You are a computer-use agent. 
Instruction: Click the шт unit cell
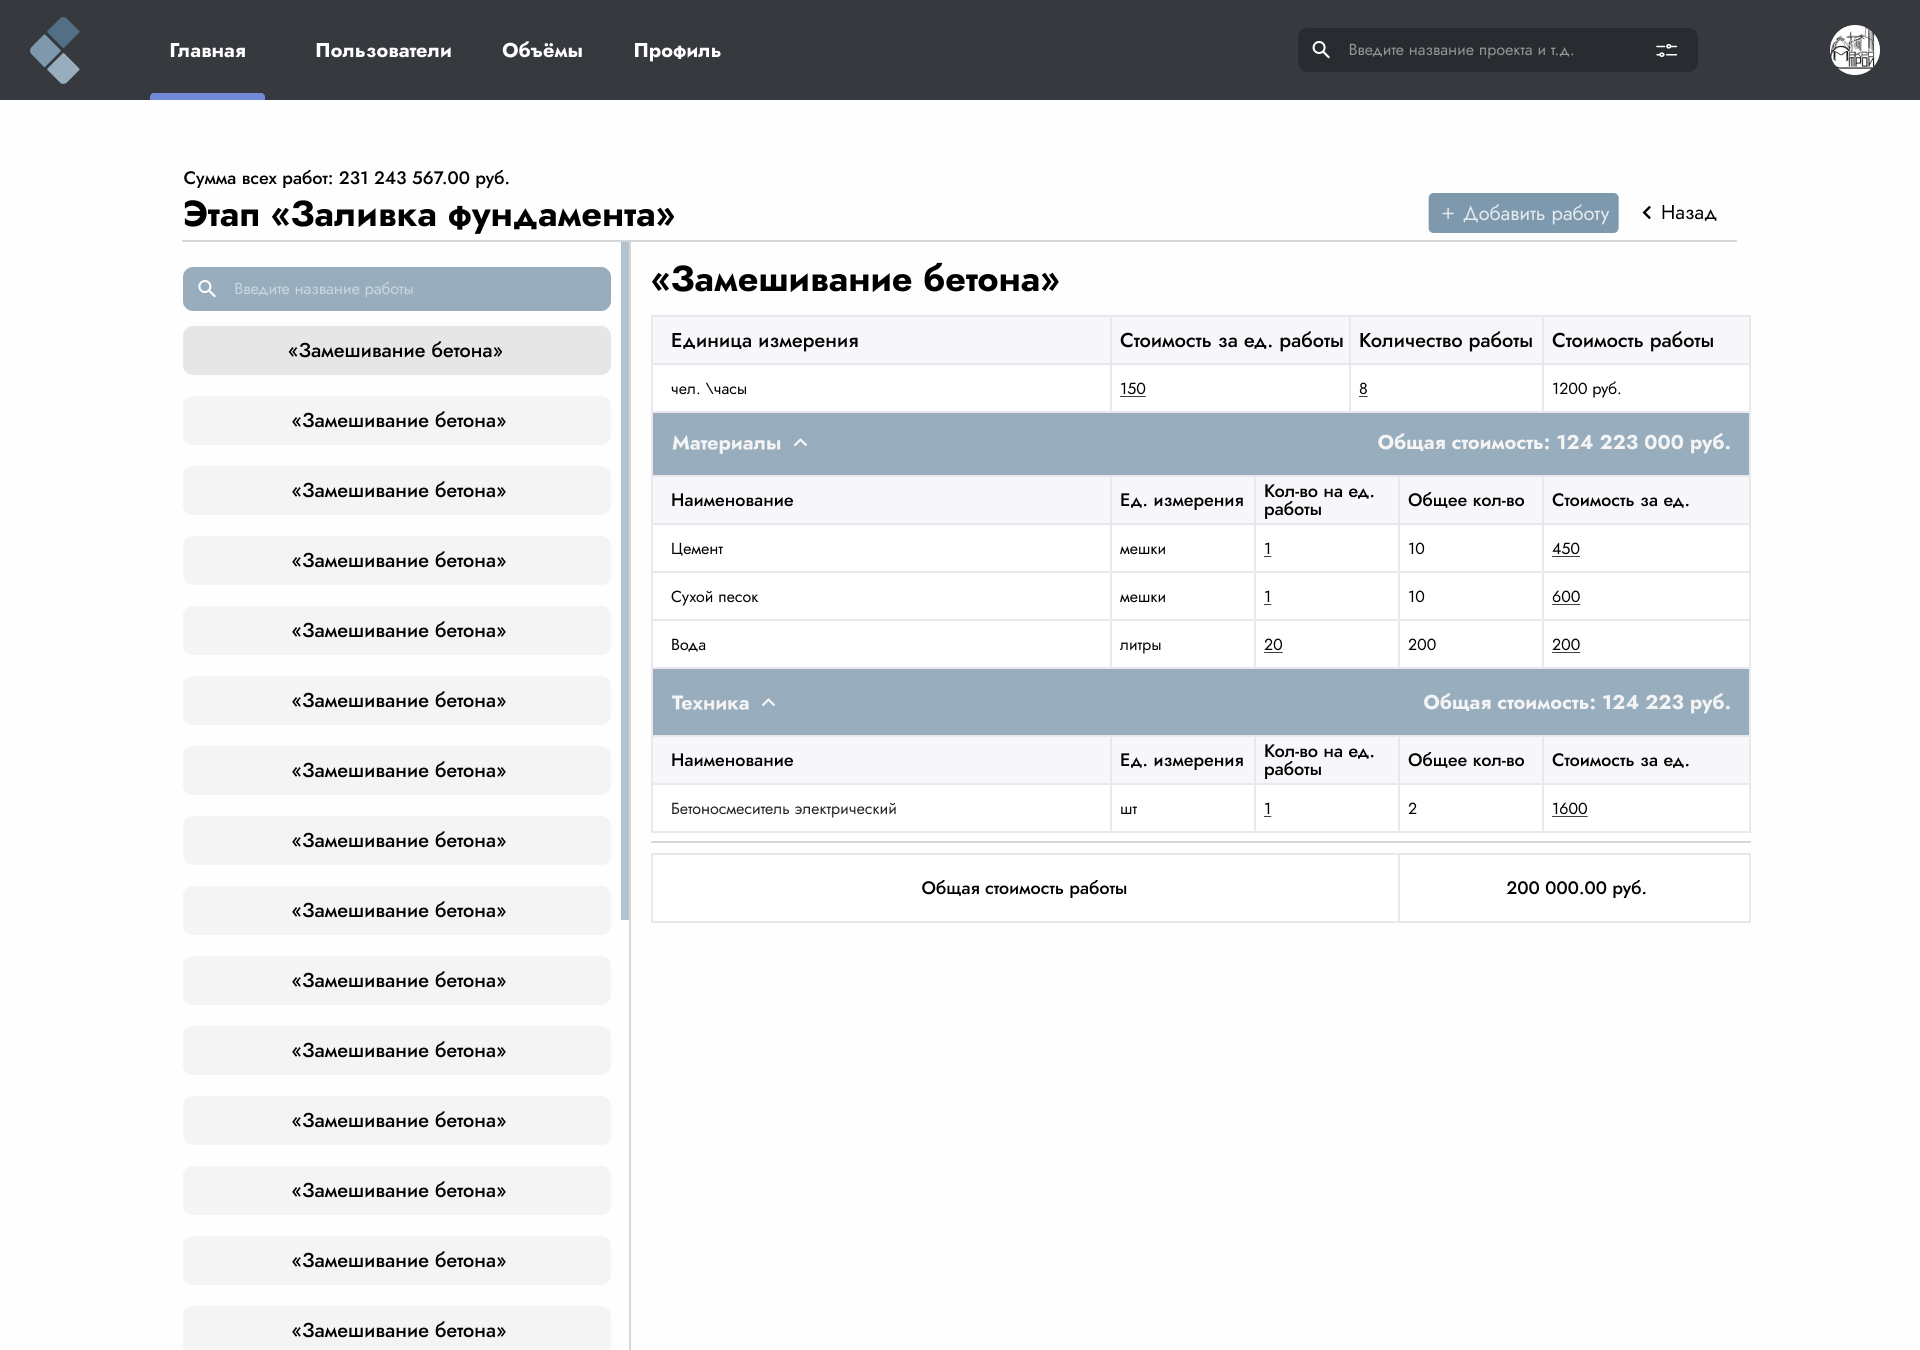click(1128, 809)
